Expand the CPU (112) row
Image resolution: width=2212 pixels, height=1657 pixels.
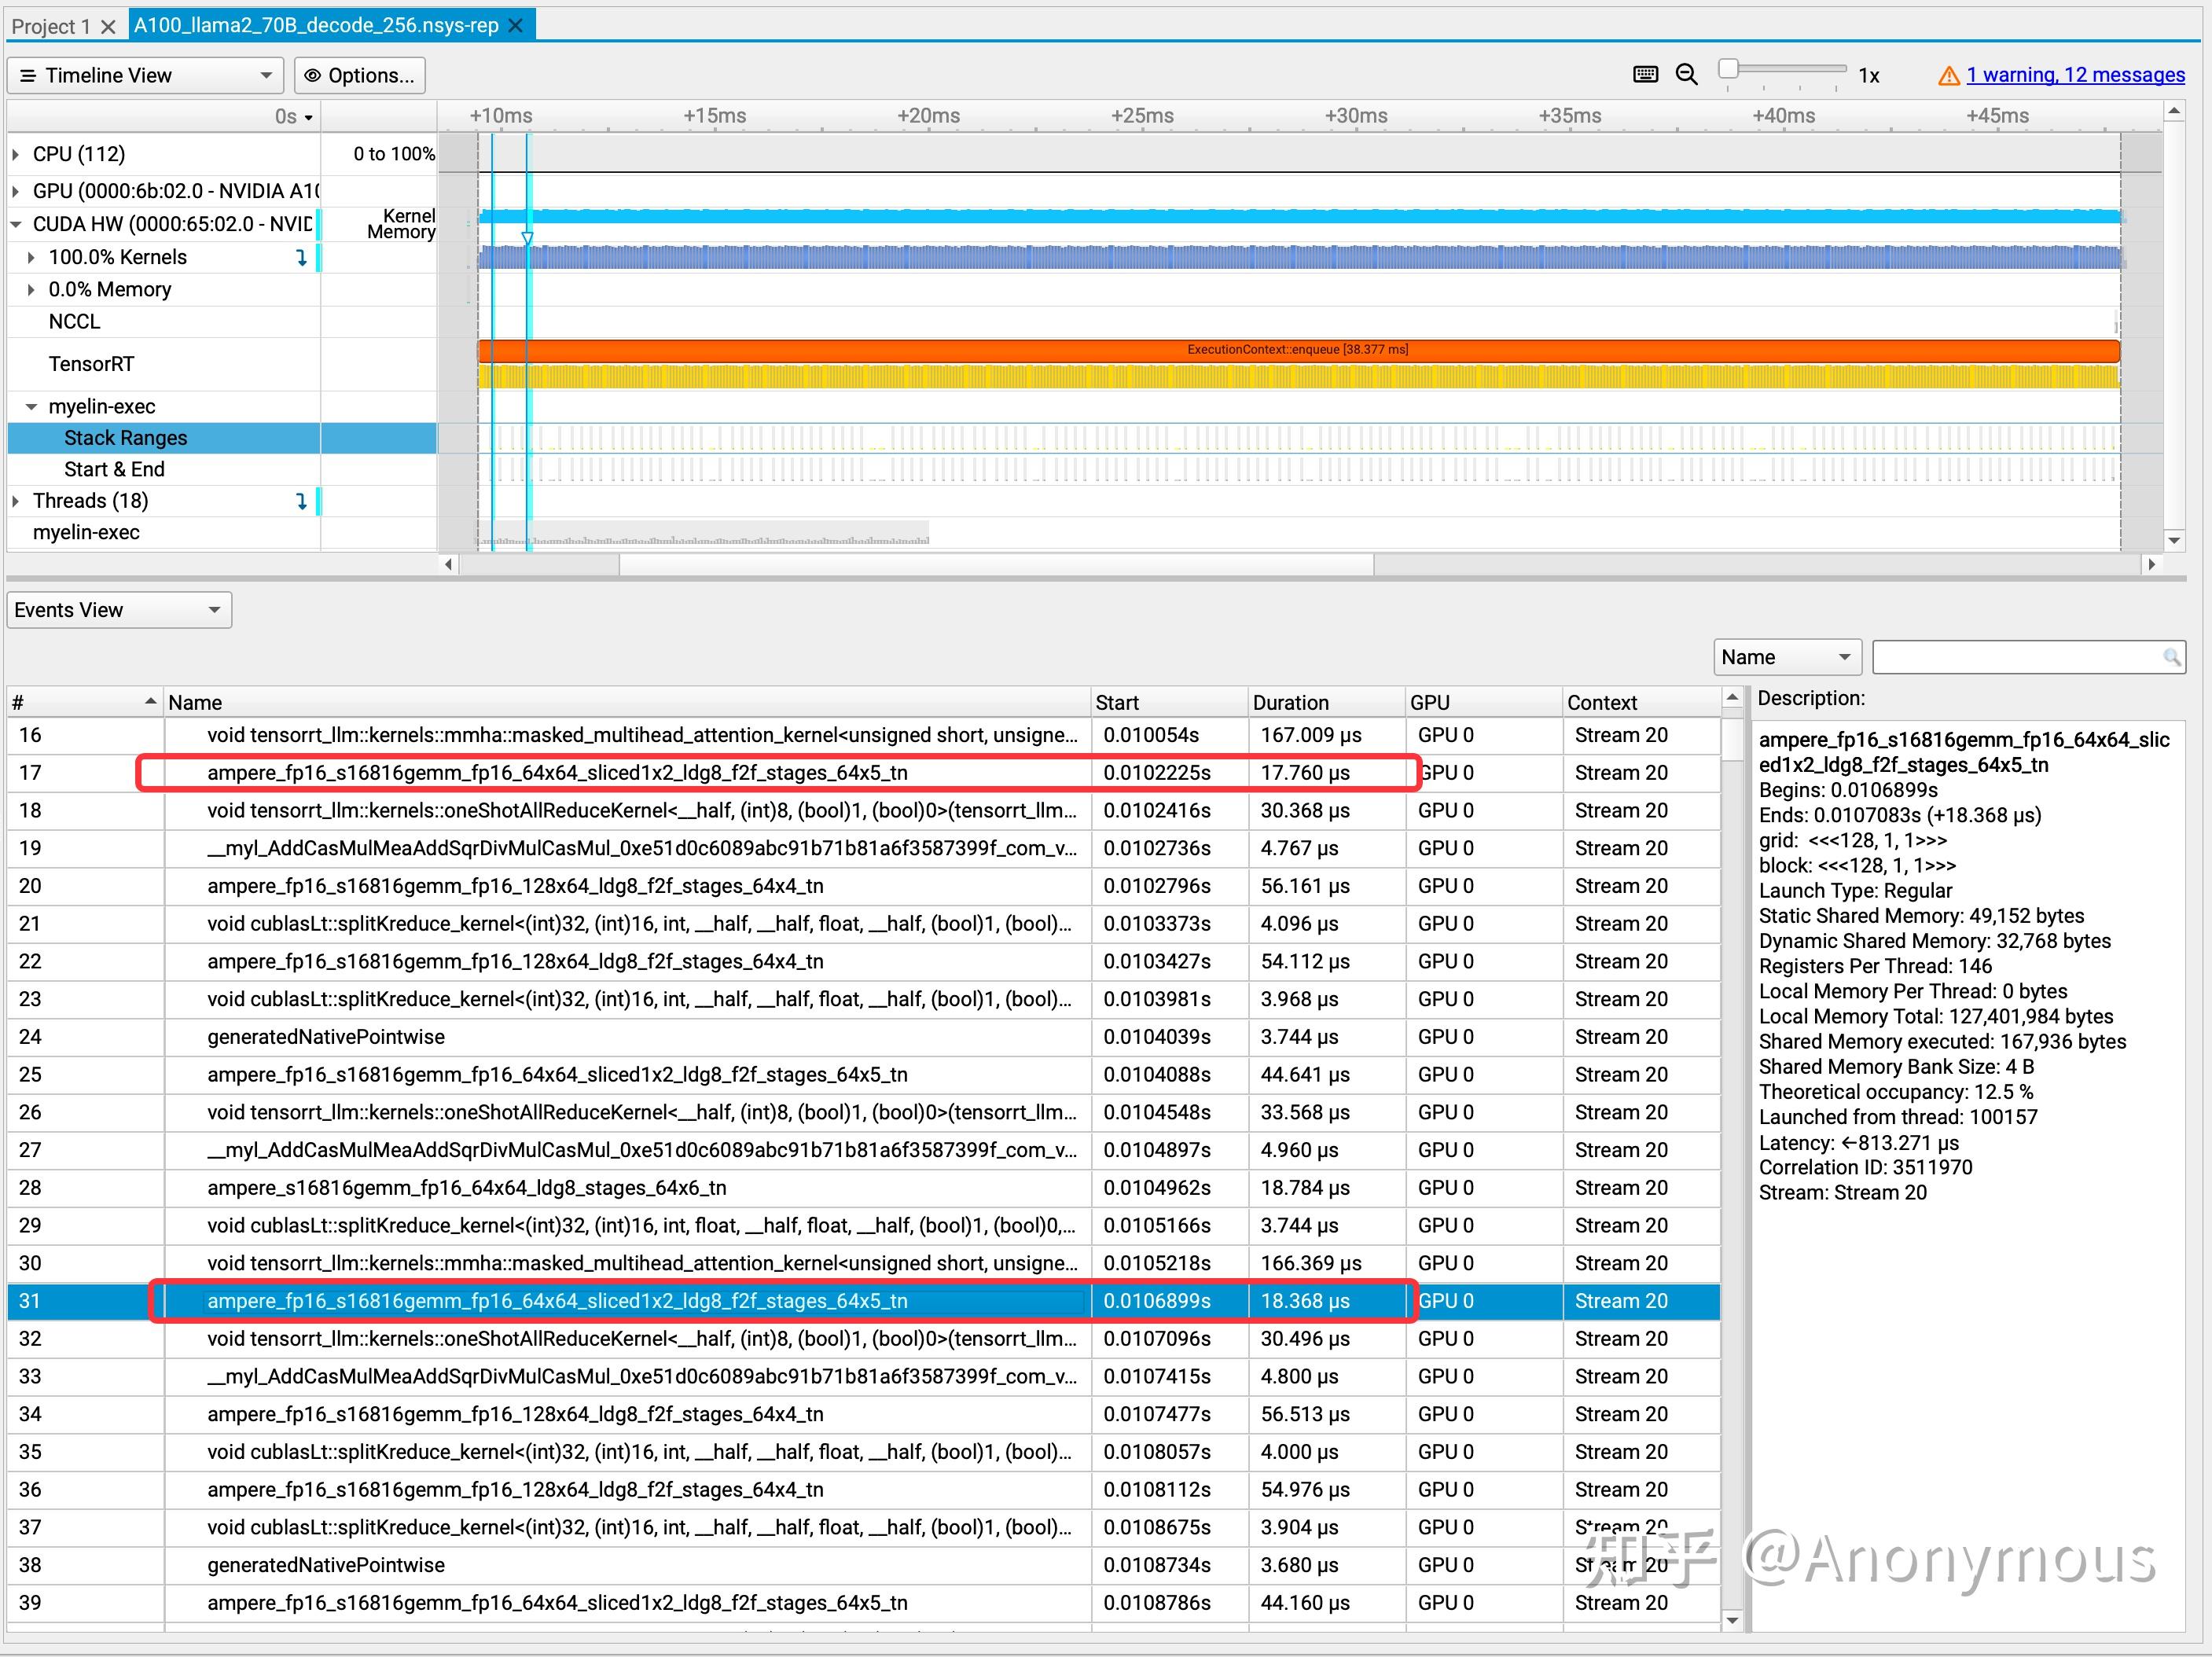coord(16,154)
